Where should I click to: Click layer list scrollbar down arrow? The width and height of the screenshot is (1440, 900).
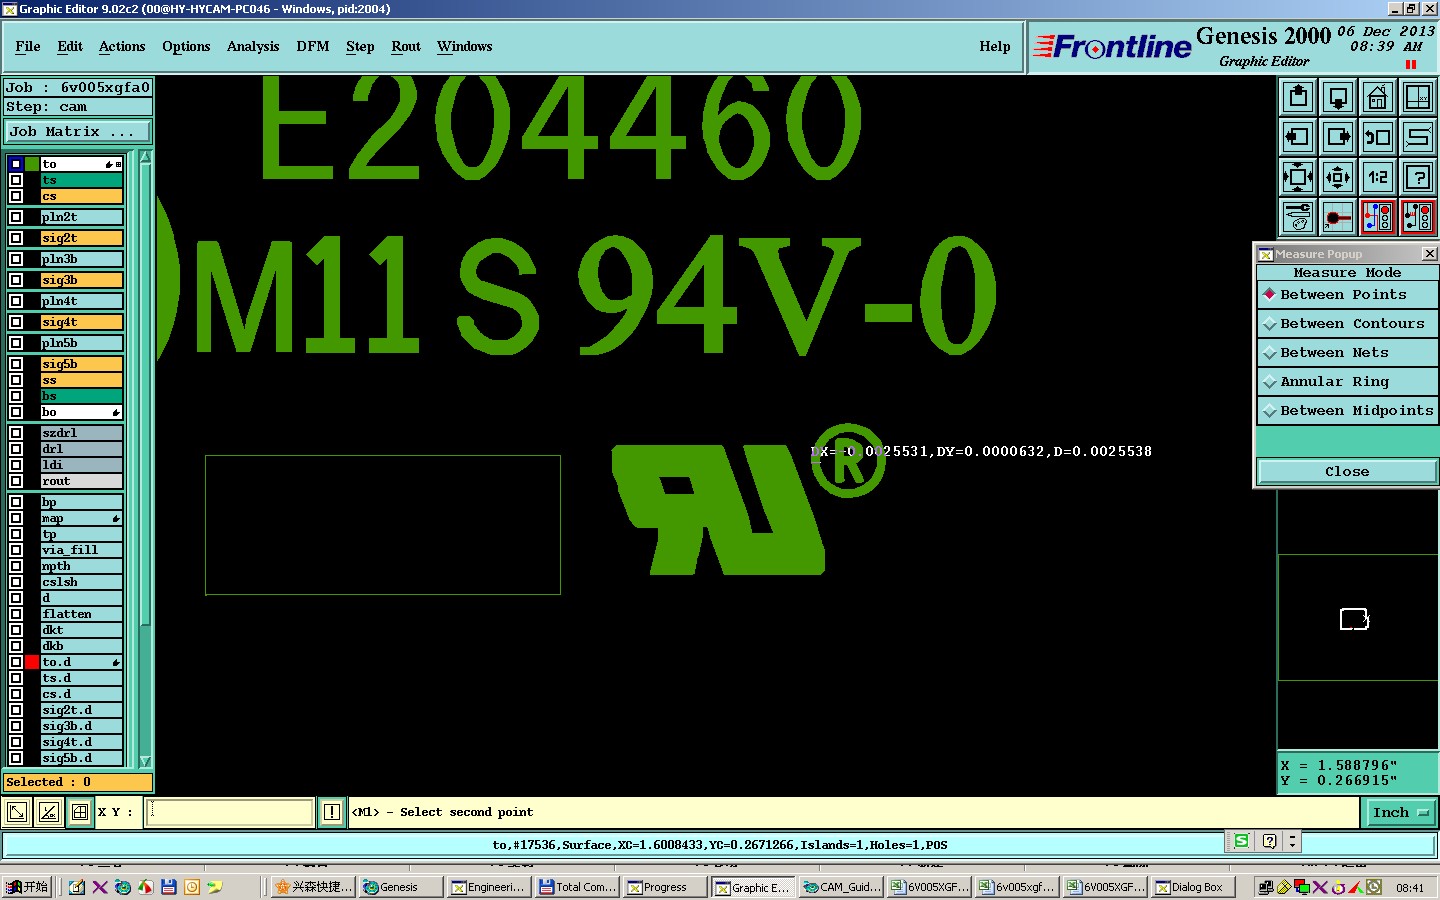(145, 761)
